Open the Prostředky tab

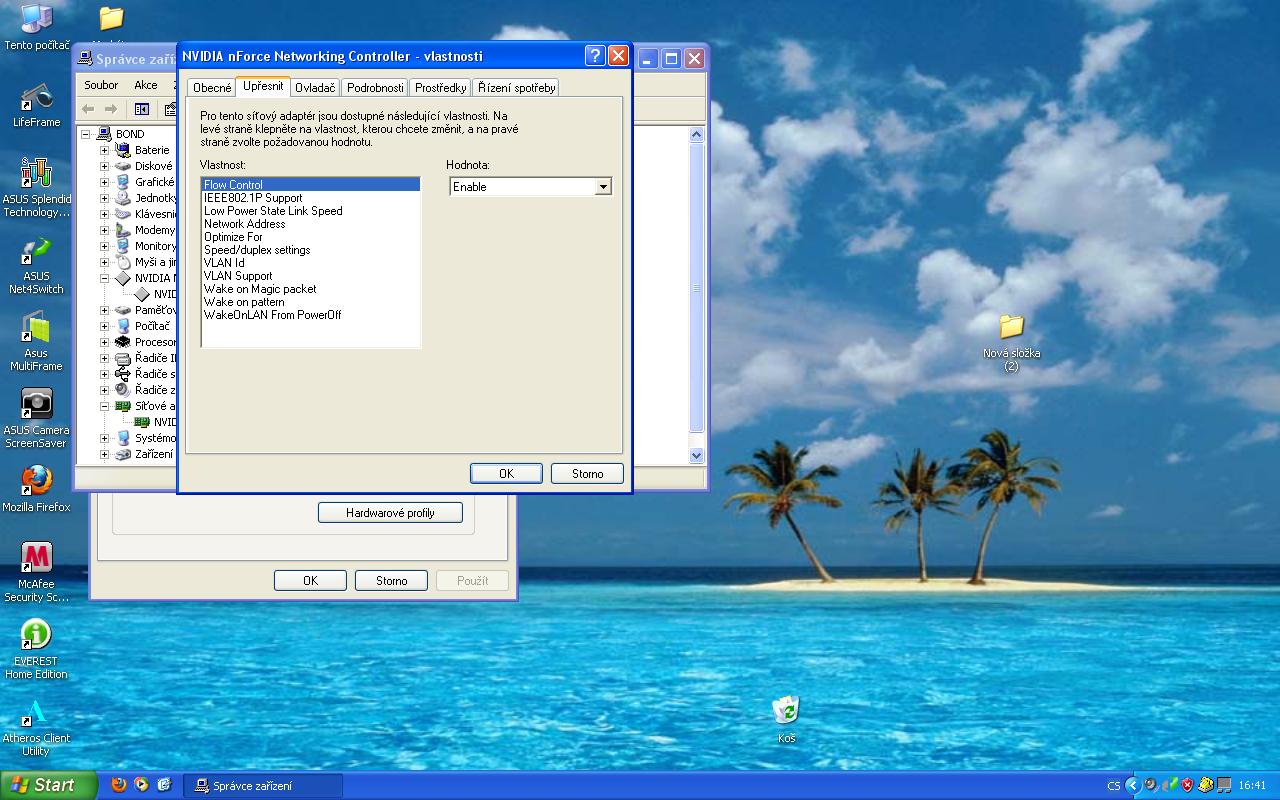click(x=441, y=88)
